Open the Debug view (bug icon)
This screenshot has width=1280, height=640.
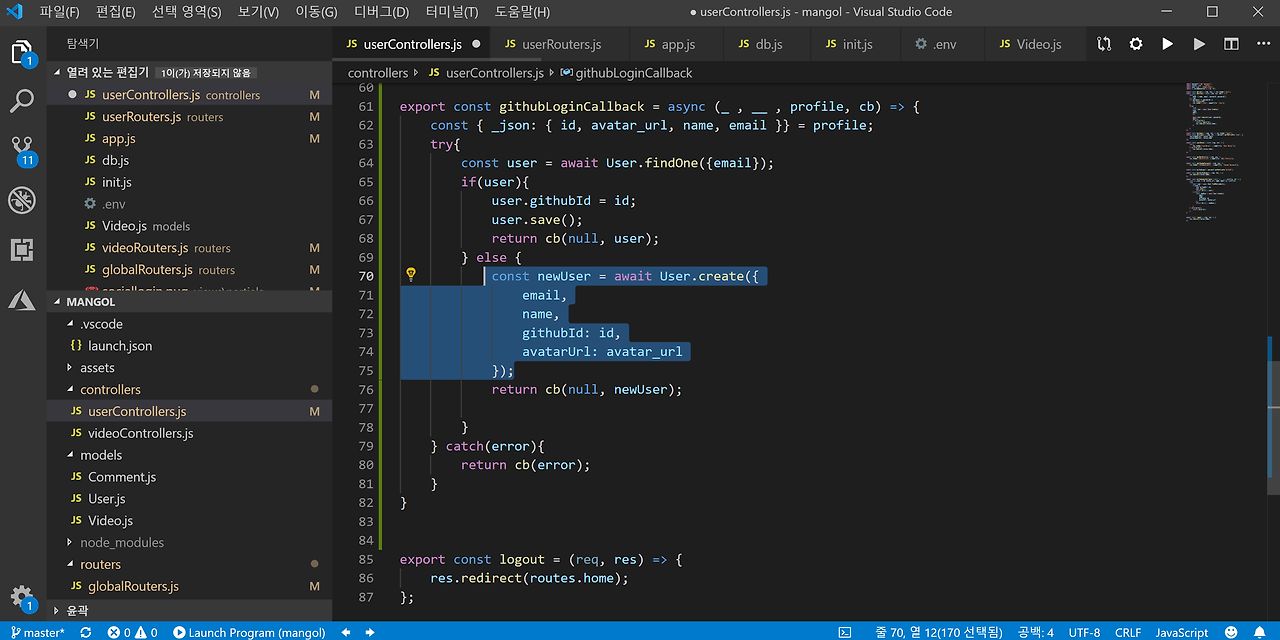(22, 200)
